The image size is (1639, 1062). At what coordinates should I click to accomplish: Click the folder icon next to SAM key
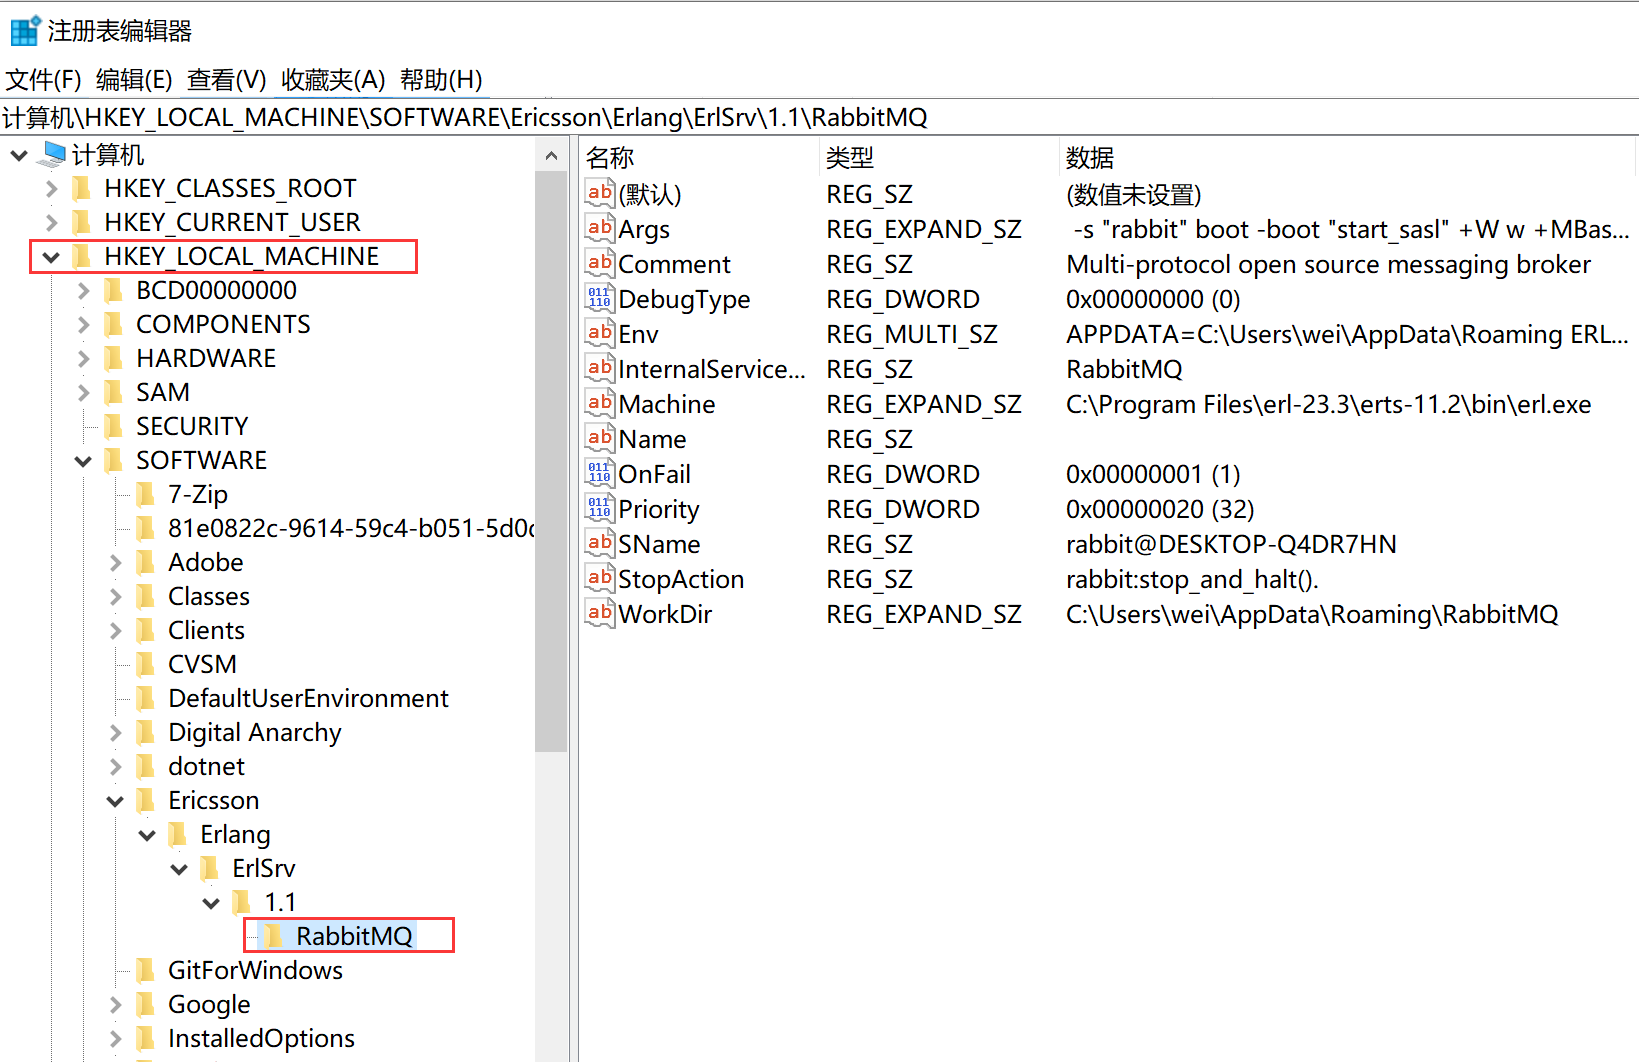click(113, 392)
